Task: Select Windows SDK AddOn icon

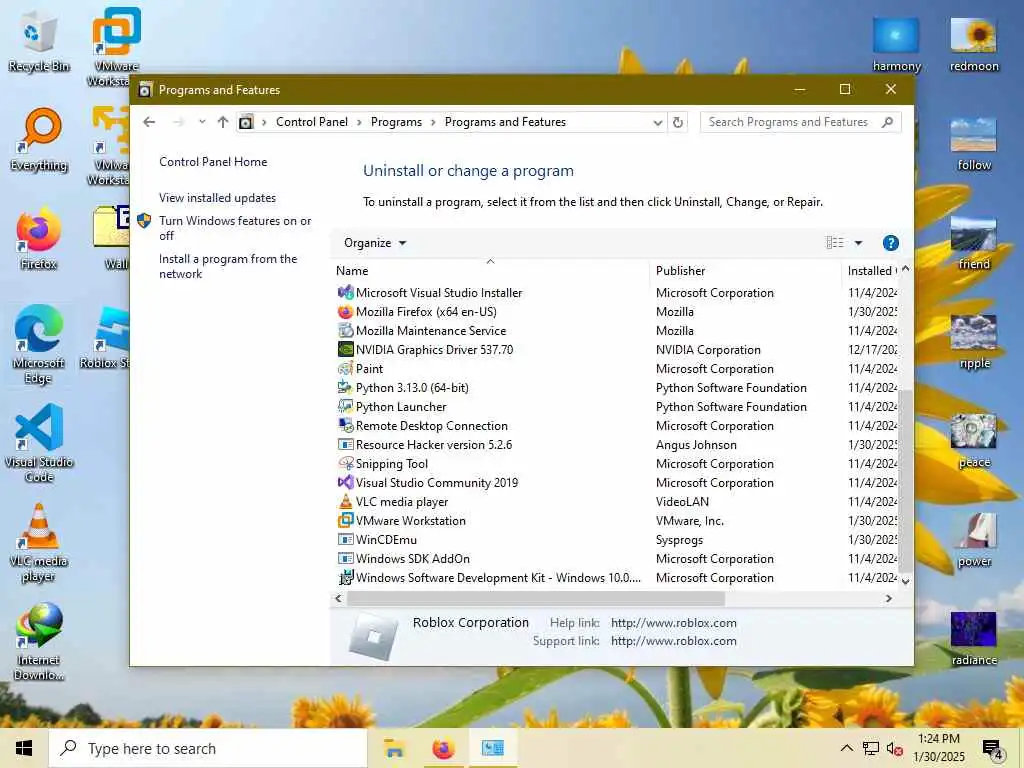Action: click(x=345, y=558)
